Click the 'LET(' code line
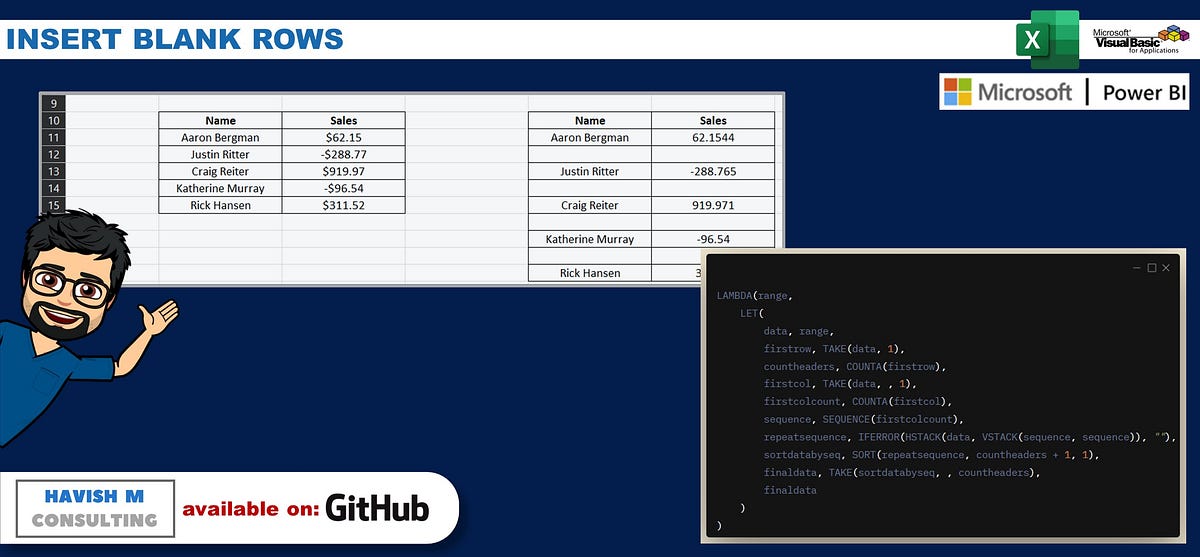Image resolution: width=1200 pixels, height=557 pixels. click(752, 313)
